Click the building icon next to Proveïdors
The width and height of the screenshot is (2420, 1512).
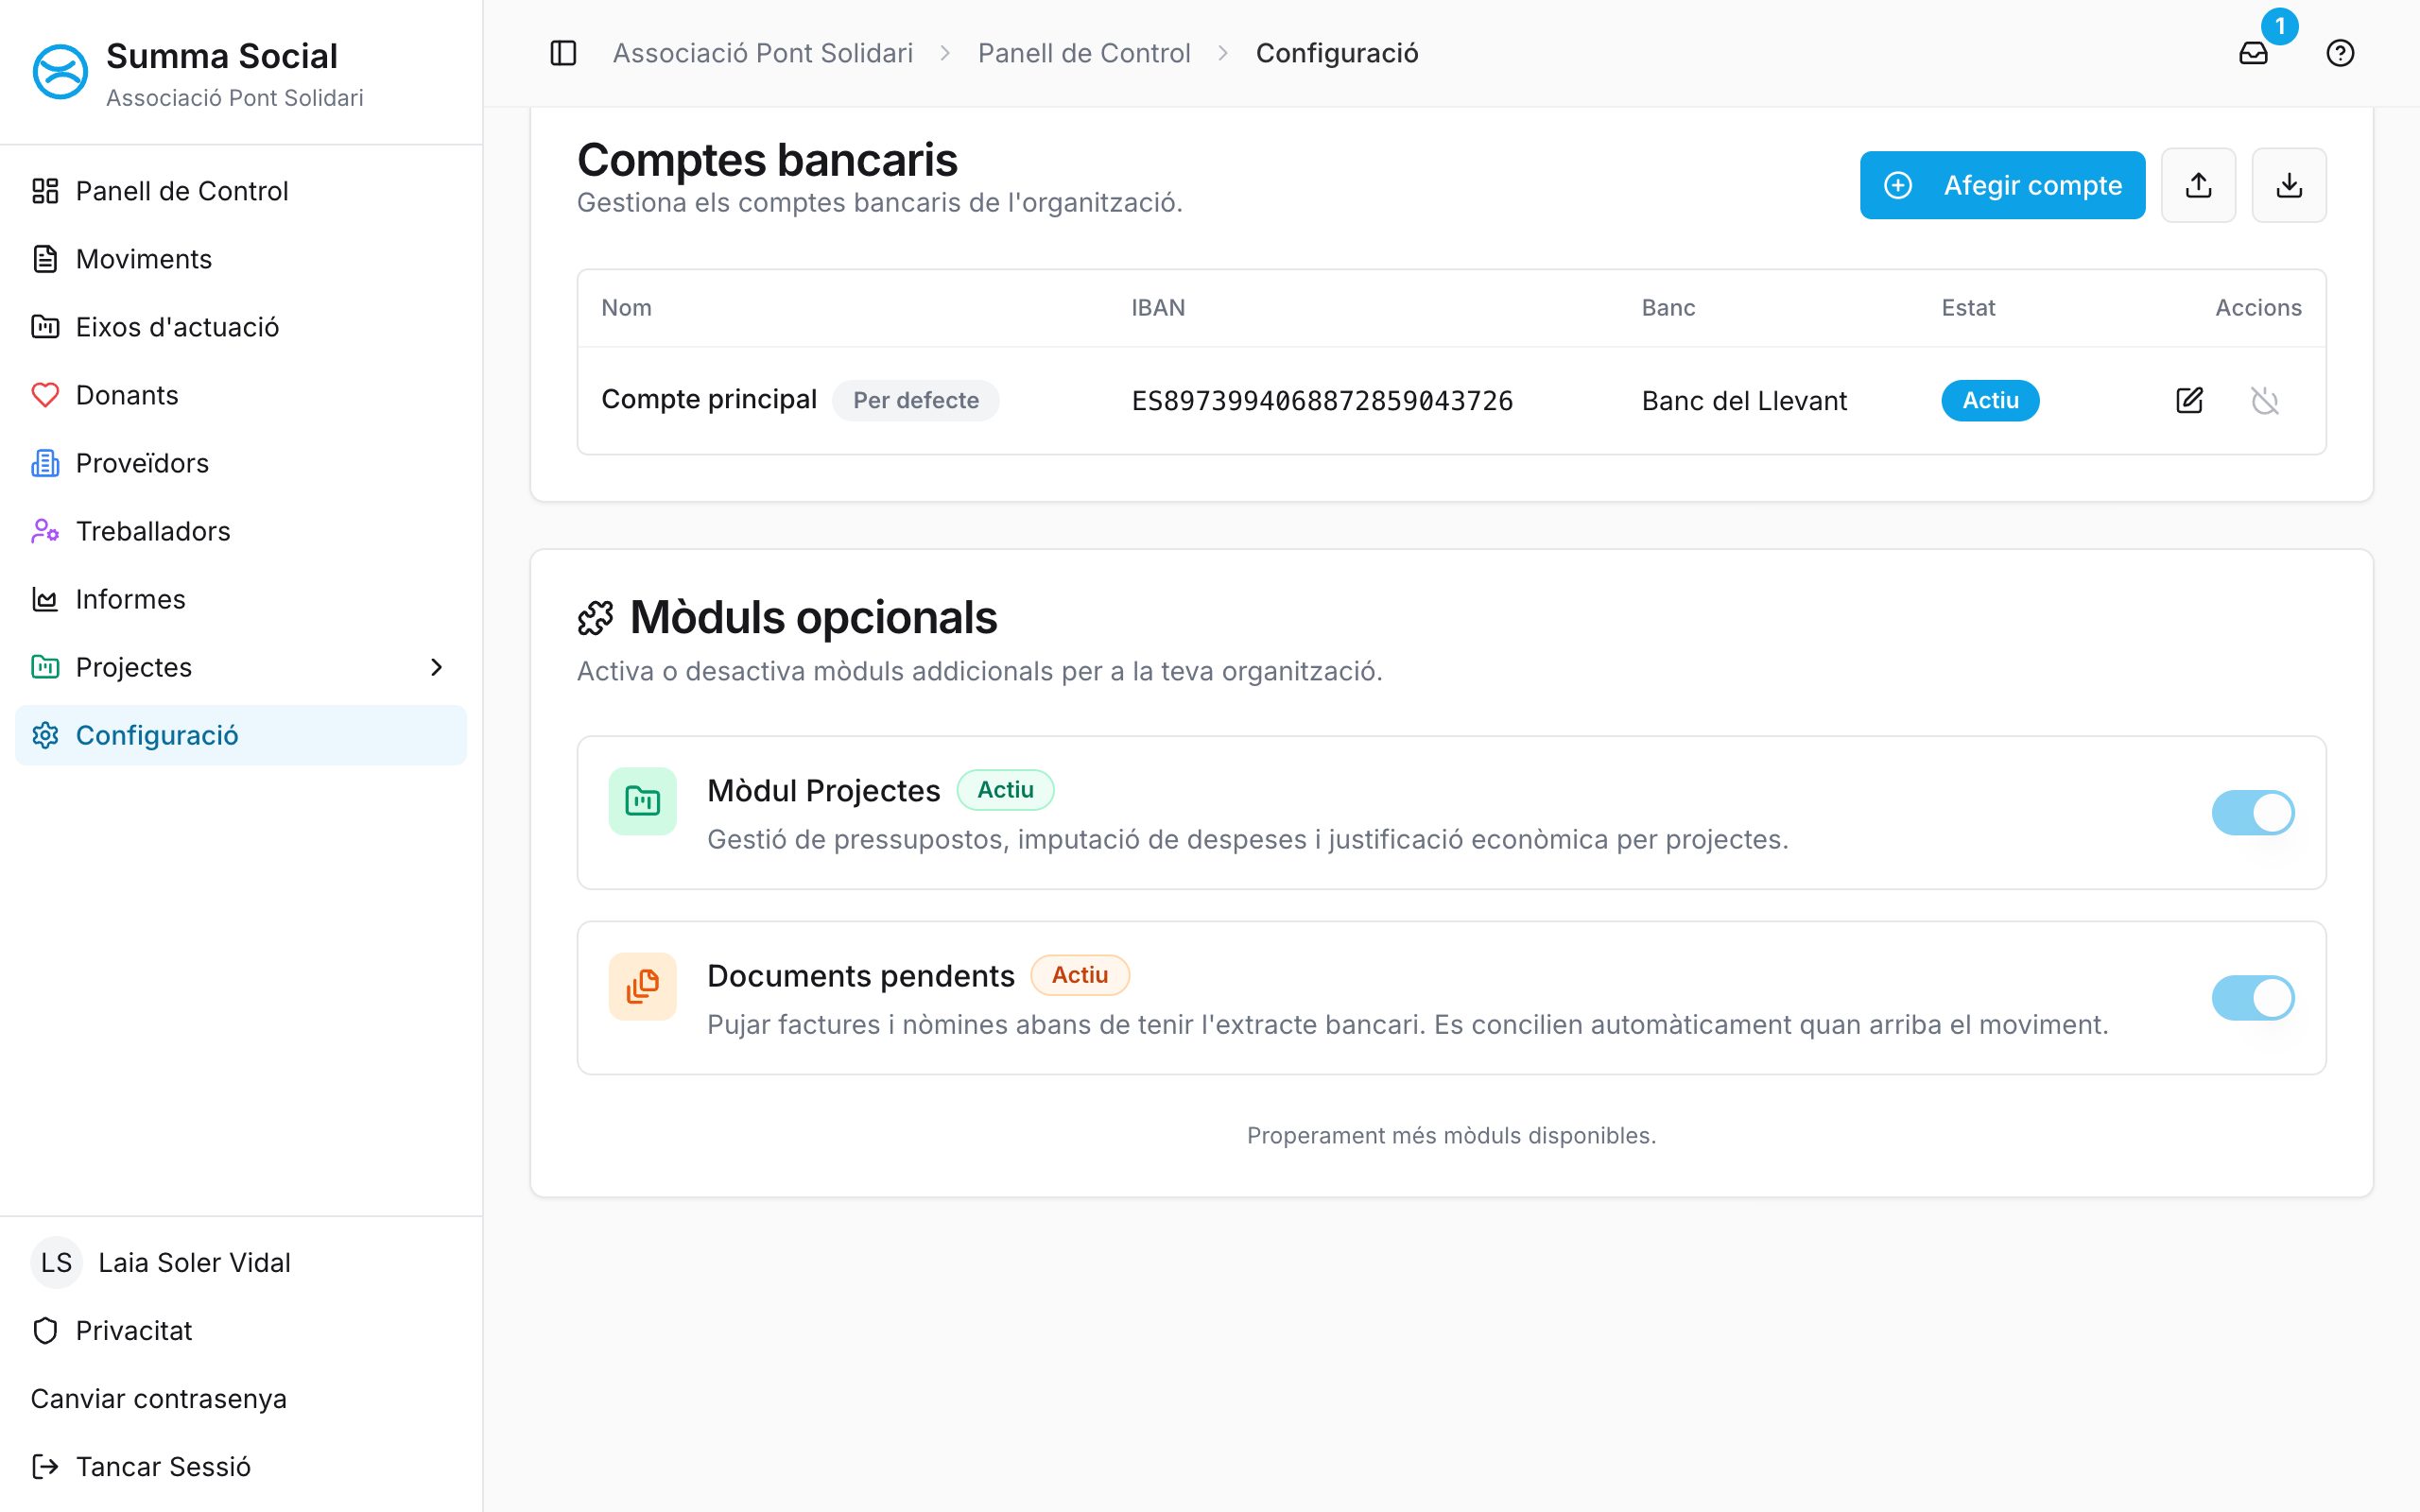[45, 463]
